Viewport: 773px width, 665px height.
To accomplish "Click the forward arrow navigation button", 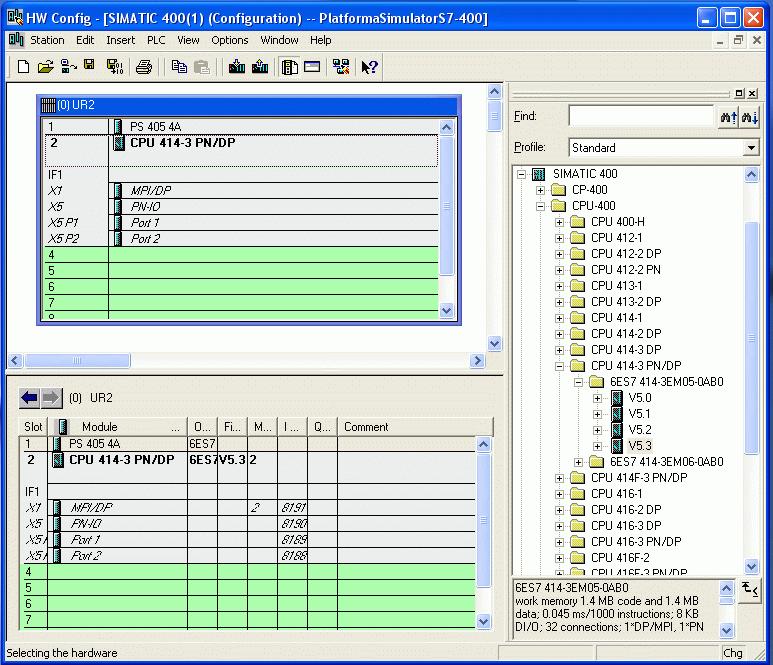I will point(51,398).
